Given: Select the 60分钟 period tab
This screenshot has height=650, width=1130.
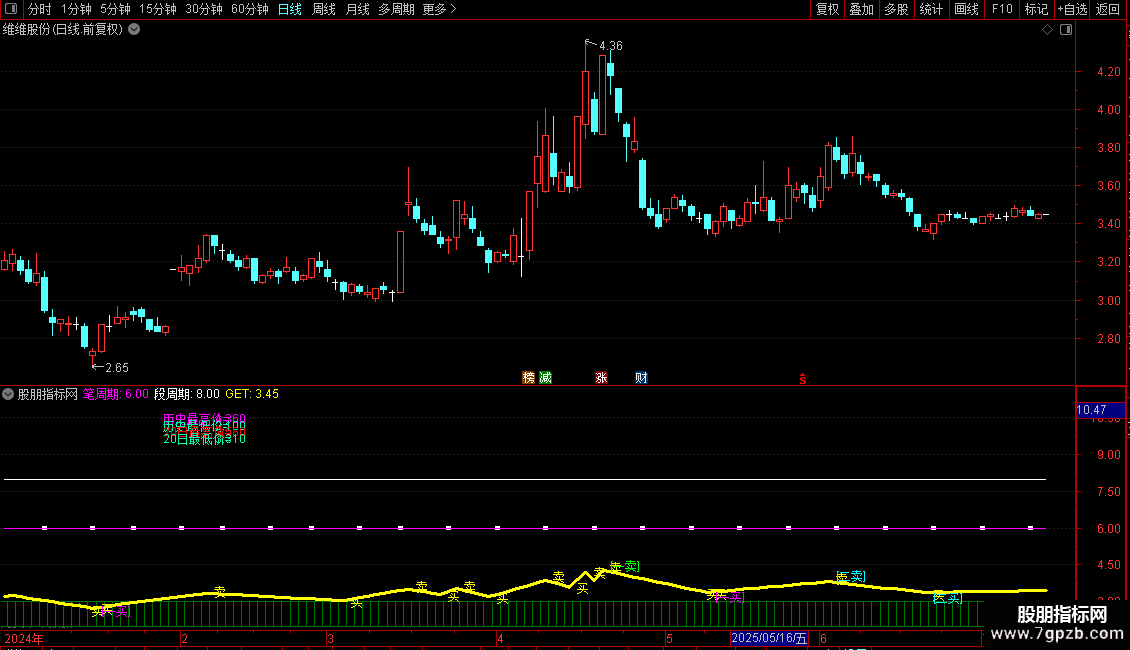Looking at the screenshot, I should click(250, 9).
